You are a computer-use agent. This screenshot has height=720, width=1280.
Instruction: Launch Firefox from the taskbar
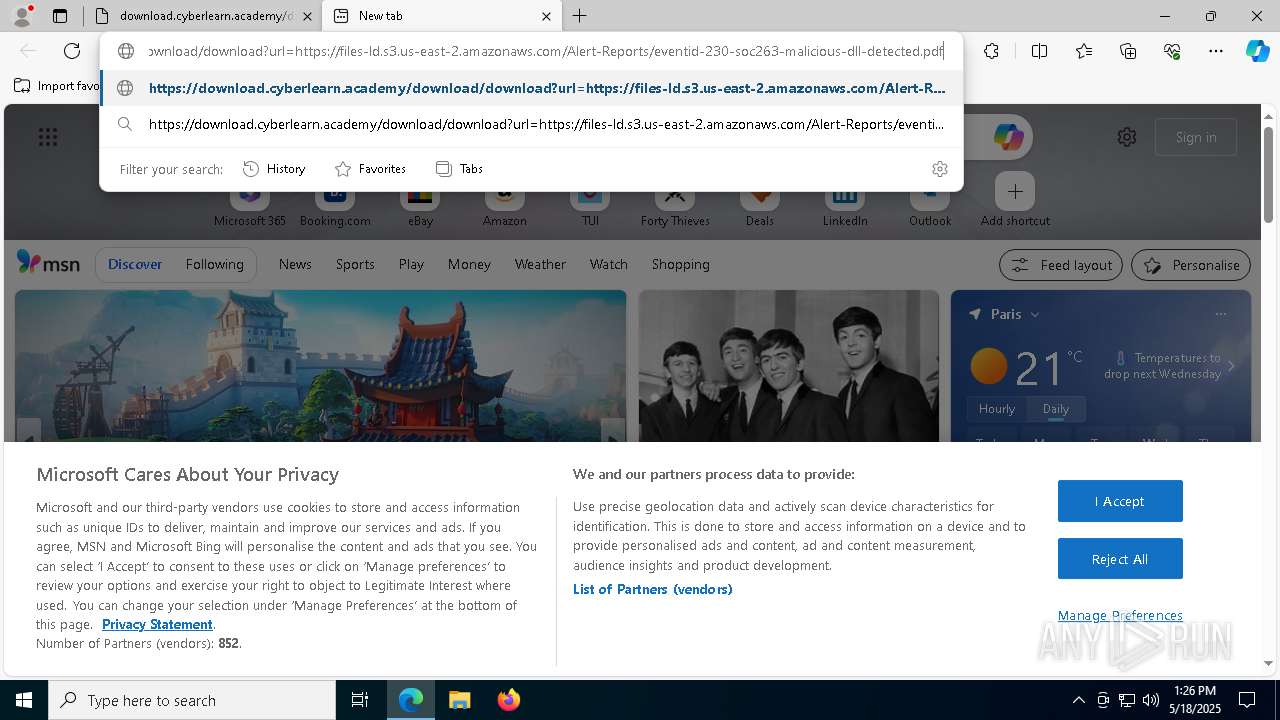[508, 700]
